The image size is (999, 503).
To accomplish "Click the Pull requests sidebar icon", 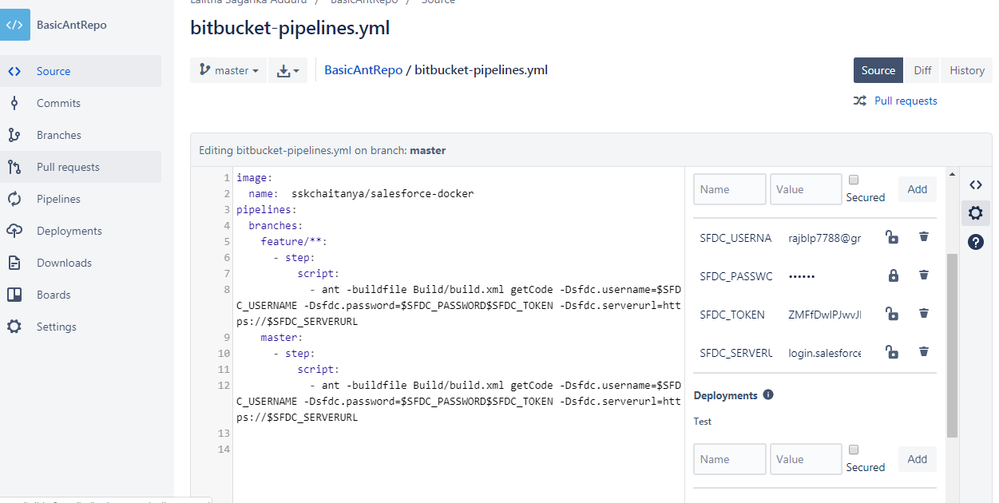I will click(x=14, y=167).
